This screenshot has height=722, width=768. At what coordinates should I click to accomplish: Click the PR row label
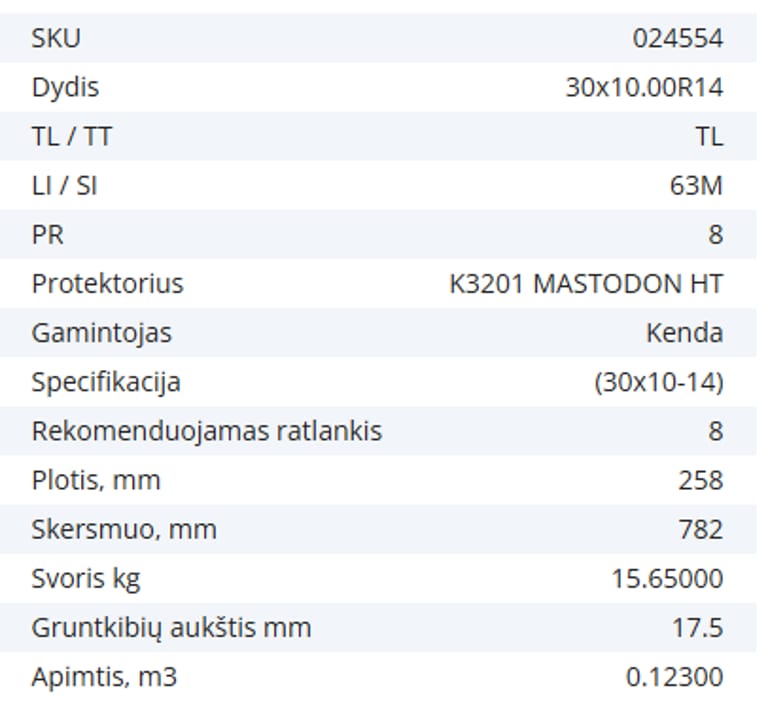tap(47, 235)
